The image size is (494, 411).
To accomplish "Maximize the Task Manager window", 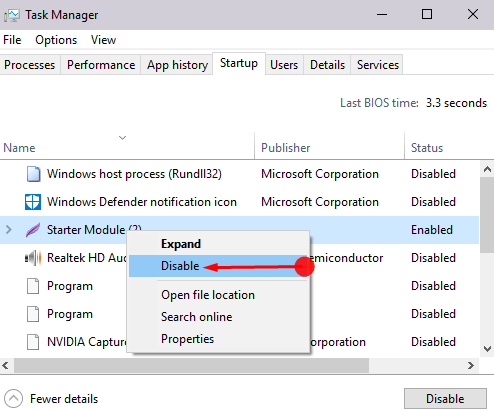I will point(427,14).
